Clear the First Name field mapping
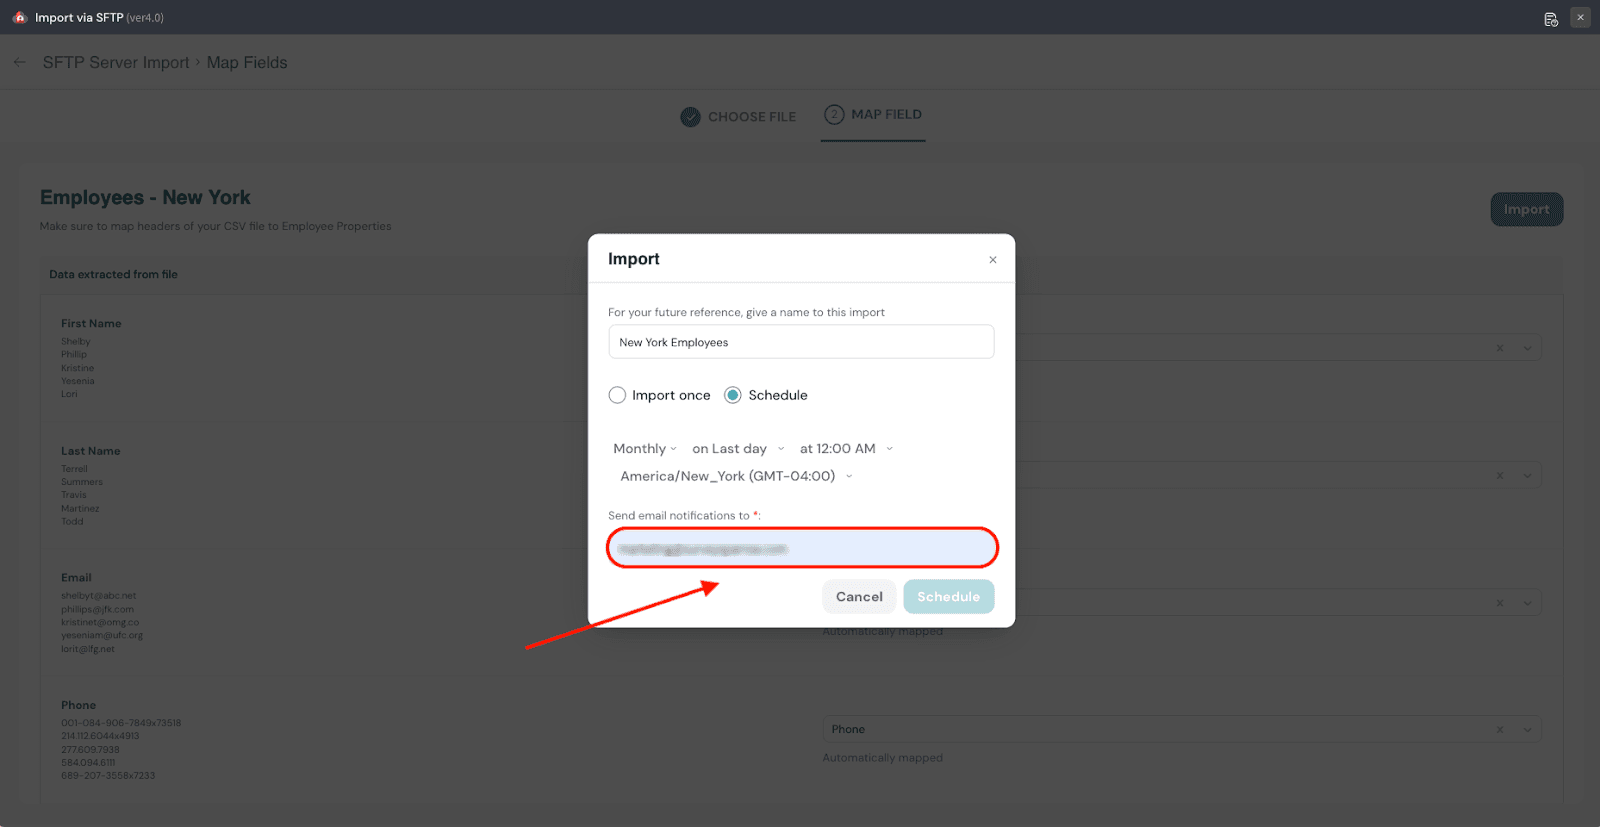 [1499, 348]
